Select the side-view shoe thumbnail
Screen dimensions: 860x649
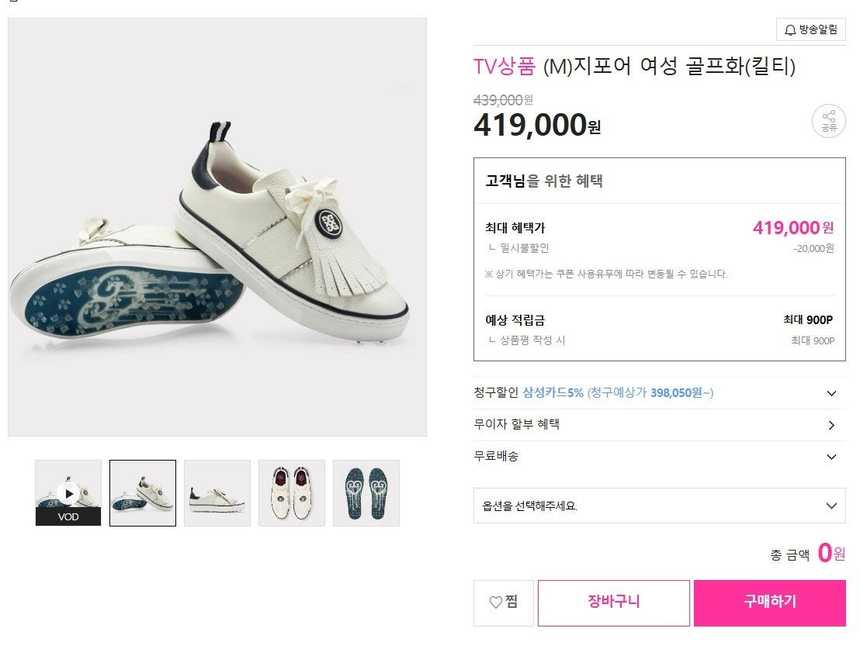(x=217, y=493)
